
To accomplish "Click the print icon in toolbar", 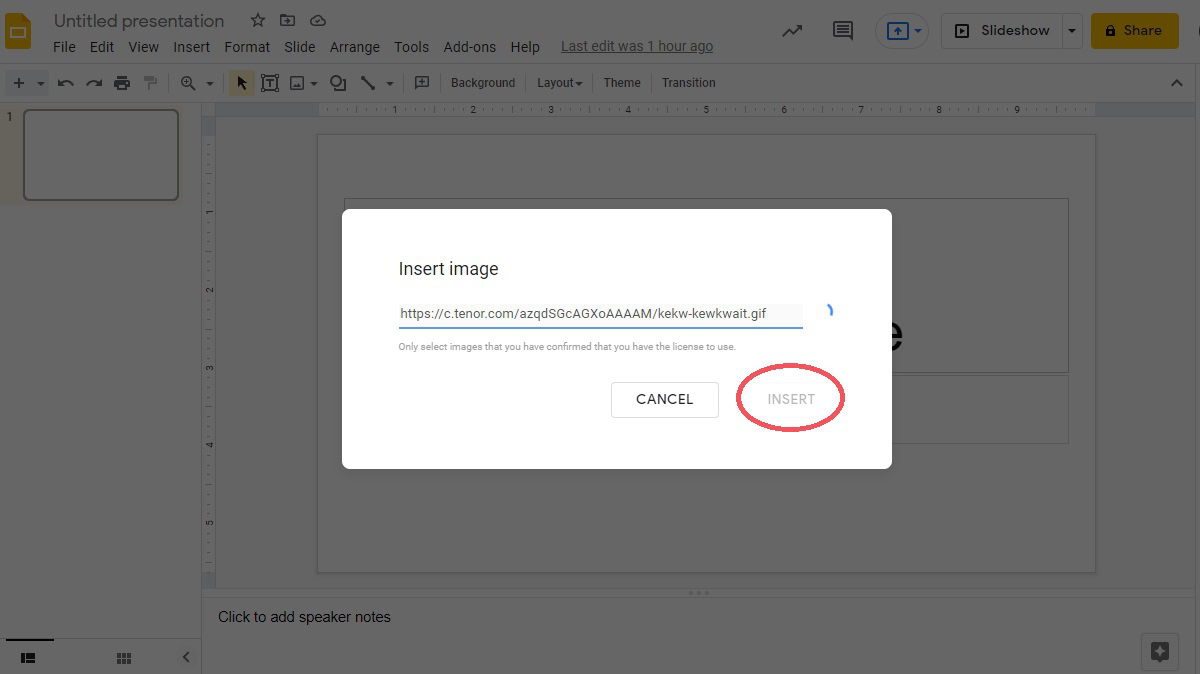I will click(x=122, y=83).
